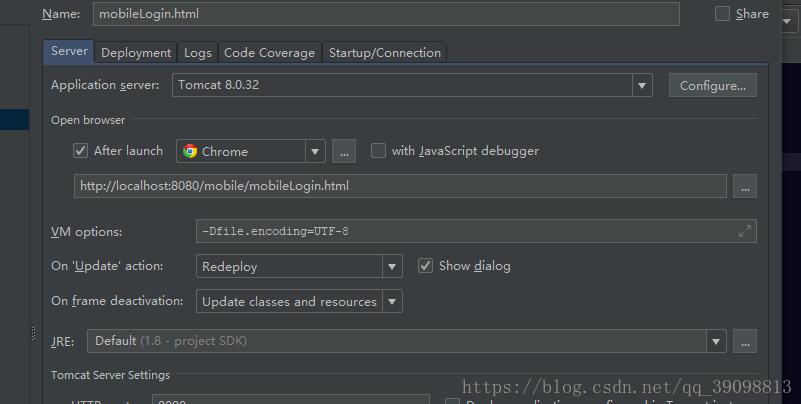Click the JRE browse ellipsis button
The height and width of the screenshot is (404, 801).
[x=745, y=341]
